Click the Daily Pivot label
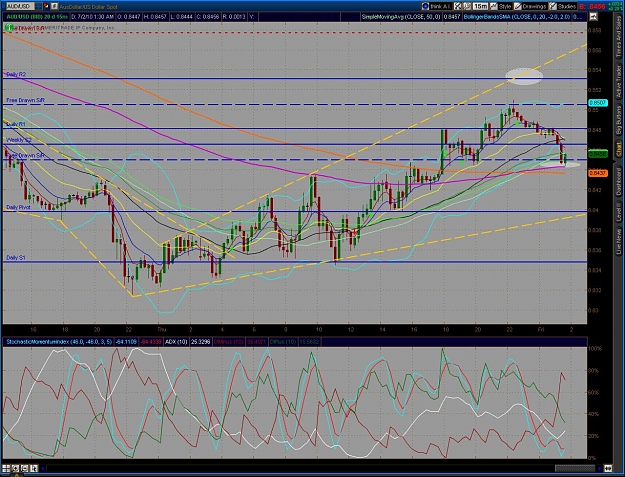625x477 pixels. pyautogui.click(x=18, y=208)
